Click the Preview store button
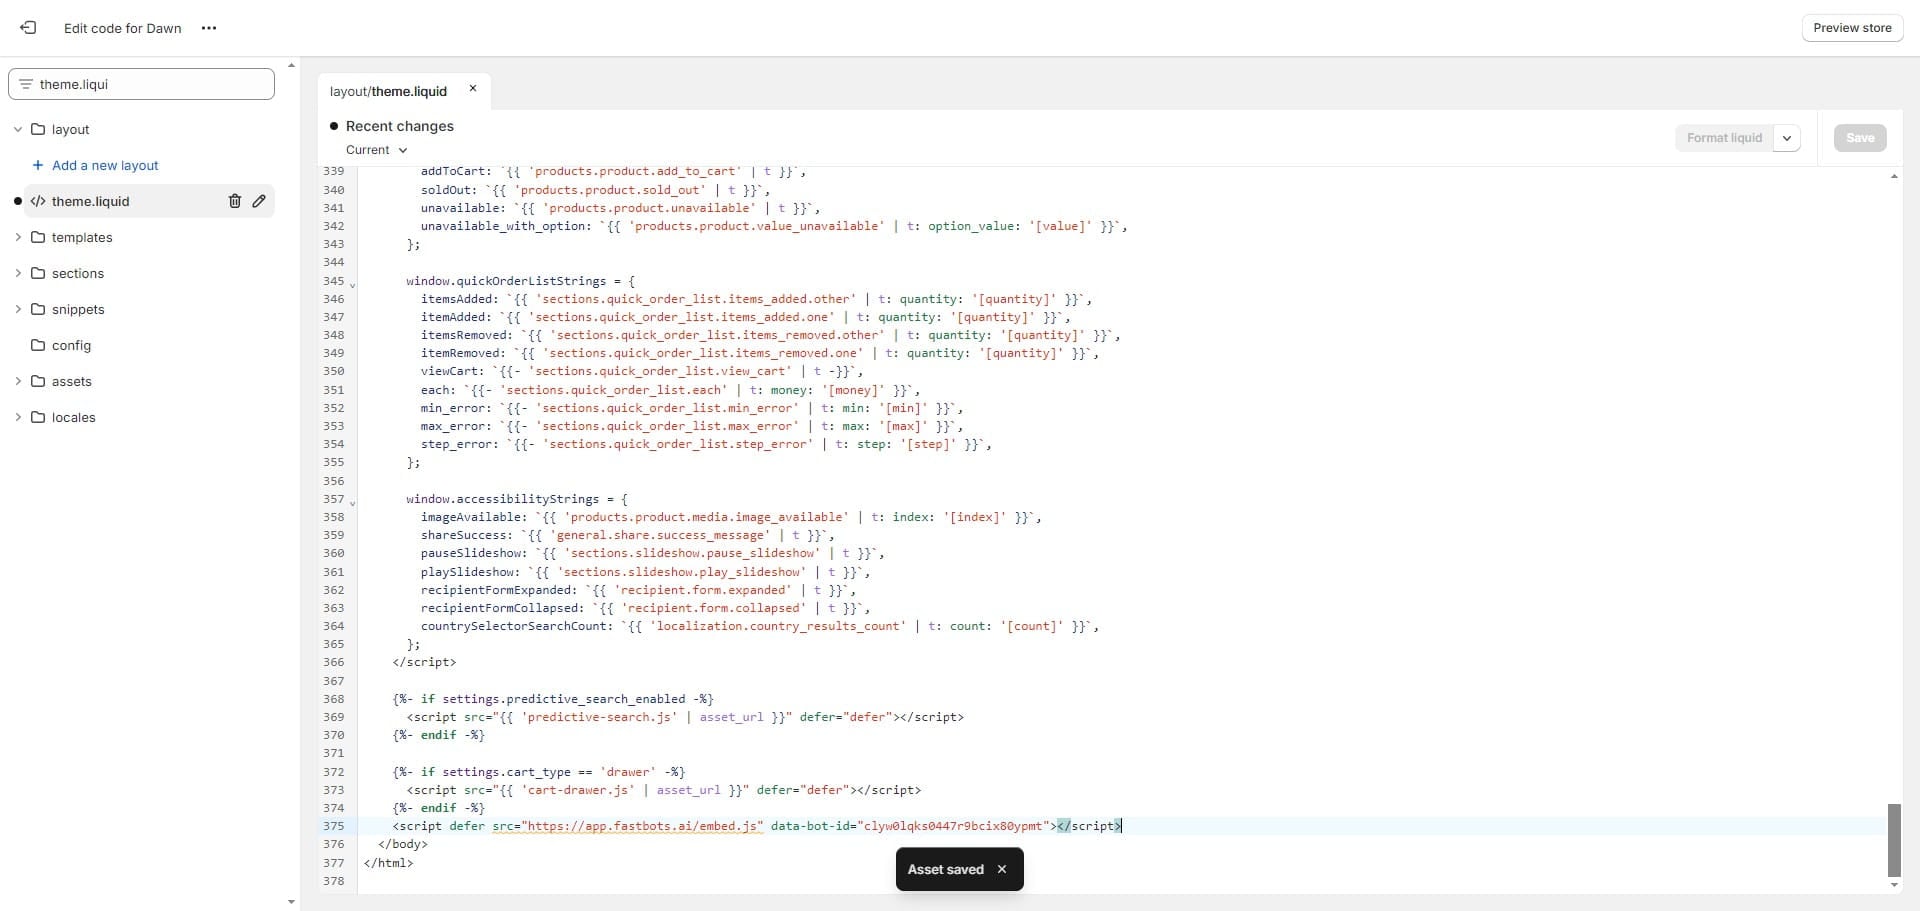Screen dimensions: 1920x911 click(1851, 28)
